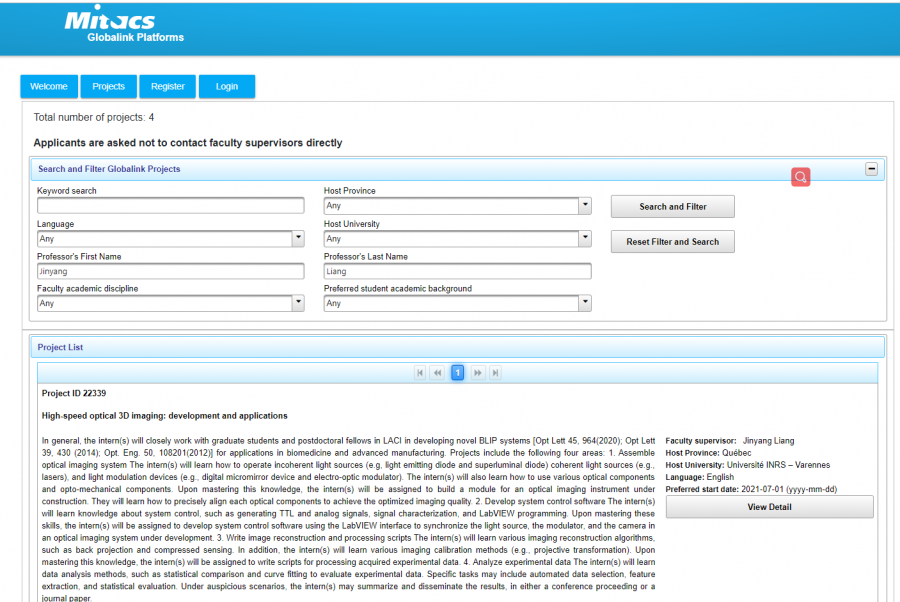Go to first page of project list

point(421,373)
